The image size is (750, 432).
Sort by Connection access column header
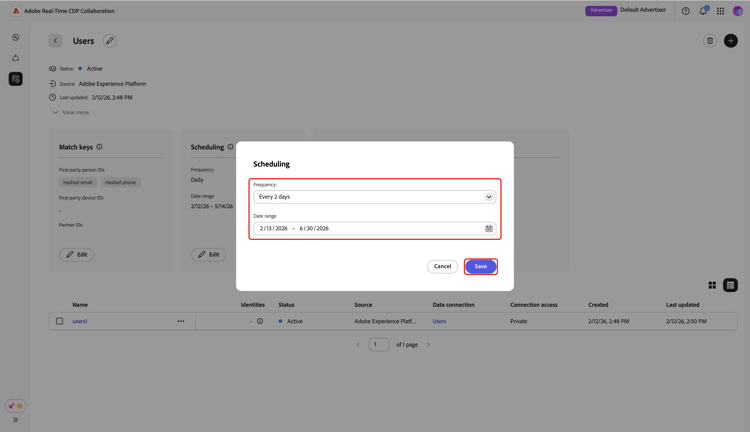534,305
